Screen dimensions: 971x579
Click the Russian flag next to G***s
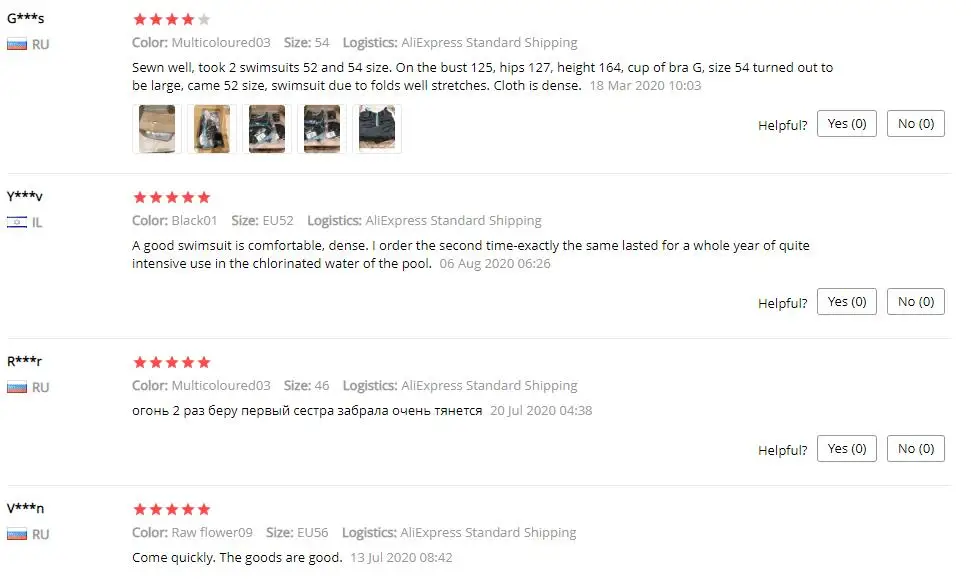17,45
